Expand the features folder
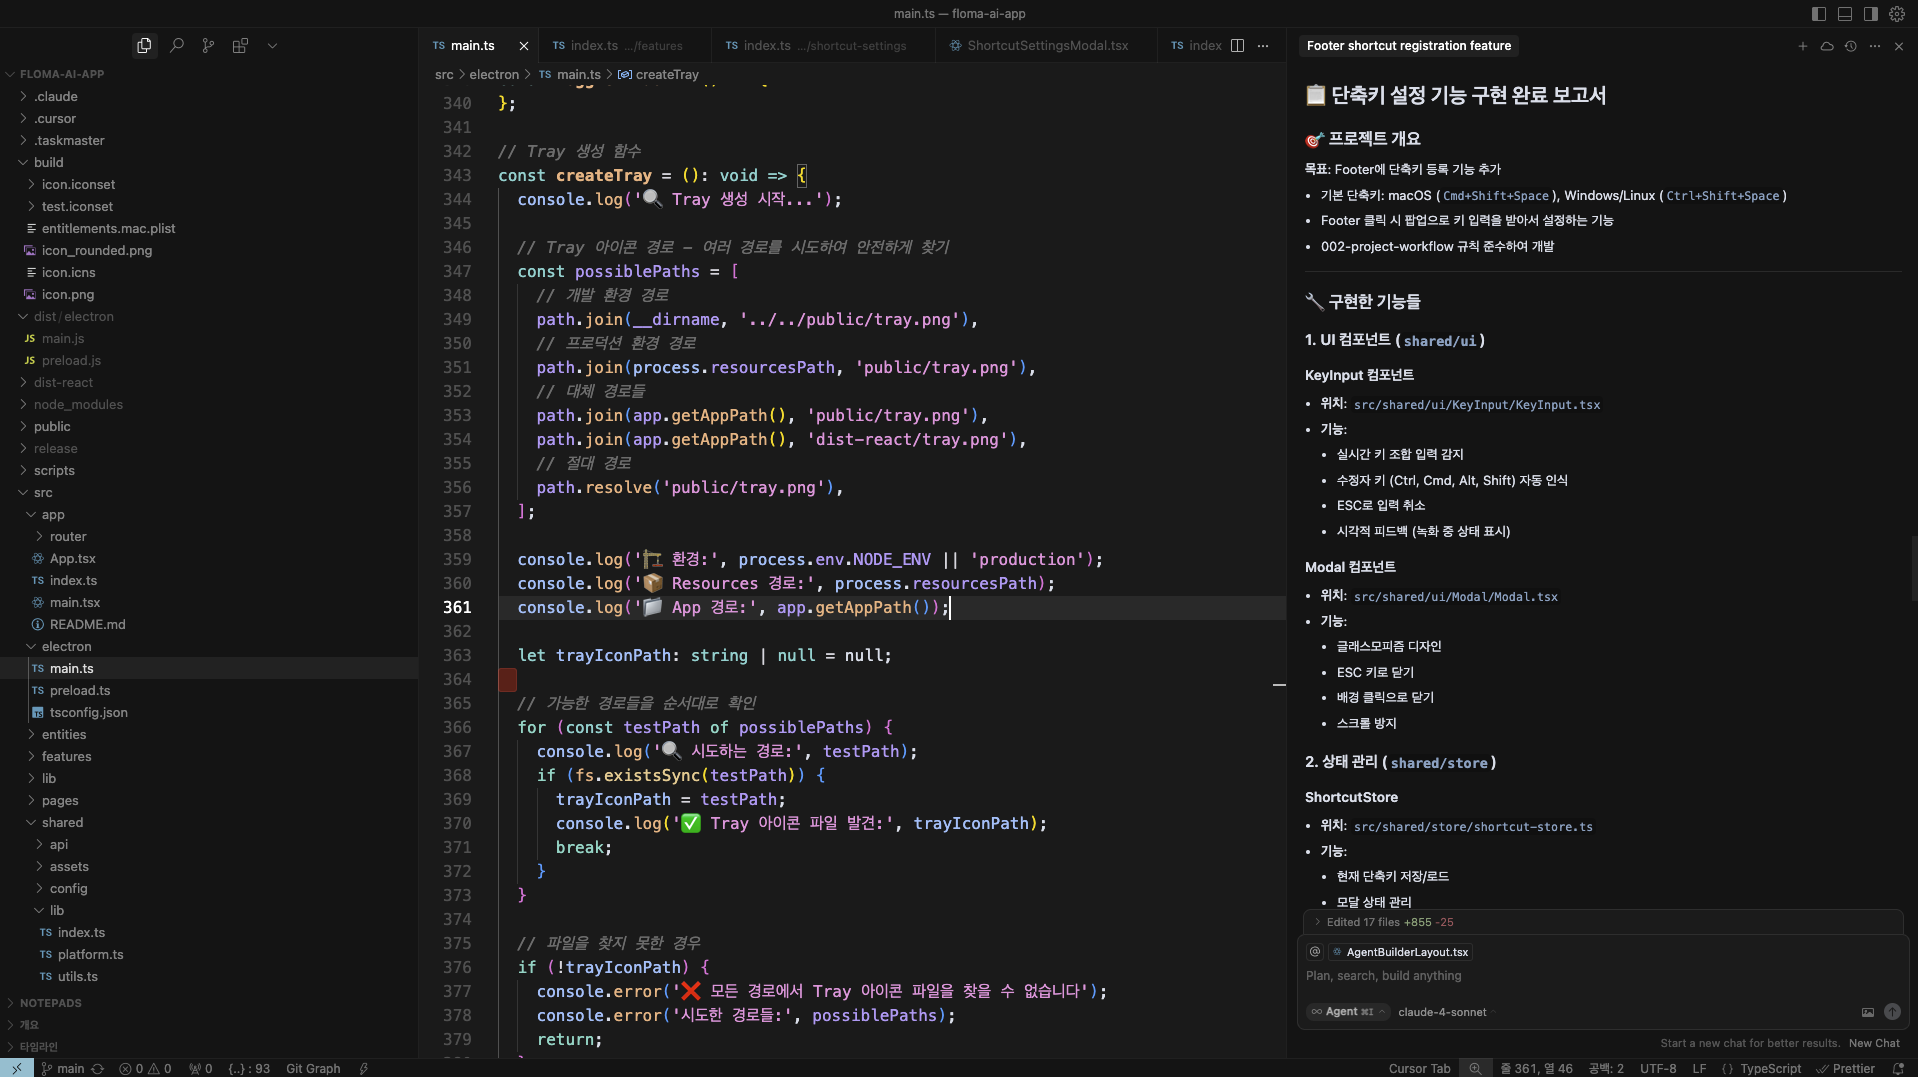Image resolution: width=1918 pixels, height=1077 pixels. tap(66, 757)
